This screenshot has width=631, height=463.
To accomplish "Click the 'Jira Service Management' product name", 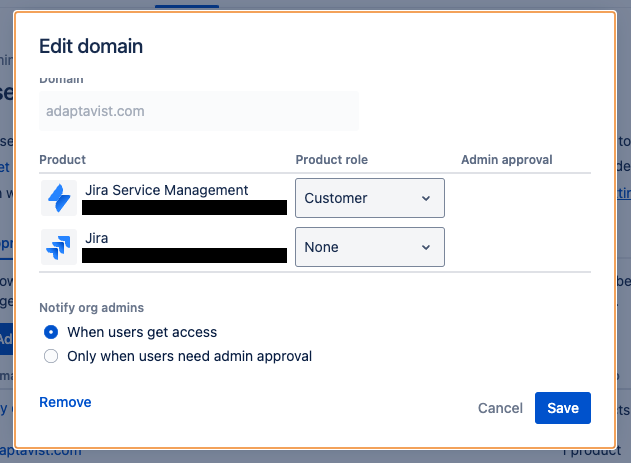I will pos(167,190).
